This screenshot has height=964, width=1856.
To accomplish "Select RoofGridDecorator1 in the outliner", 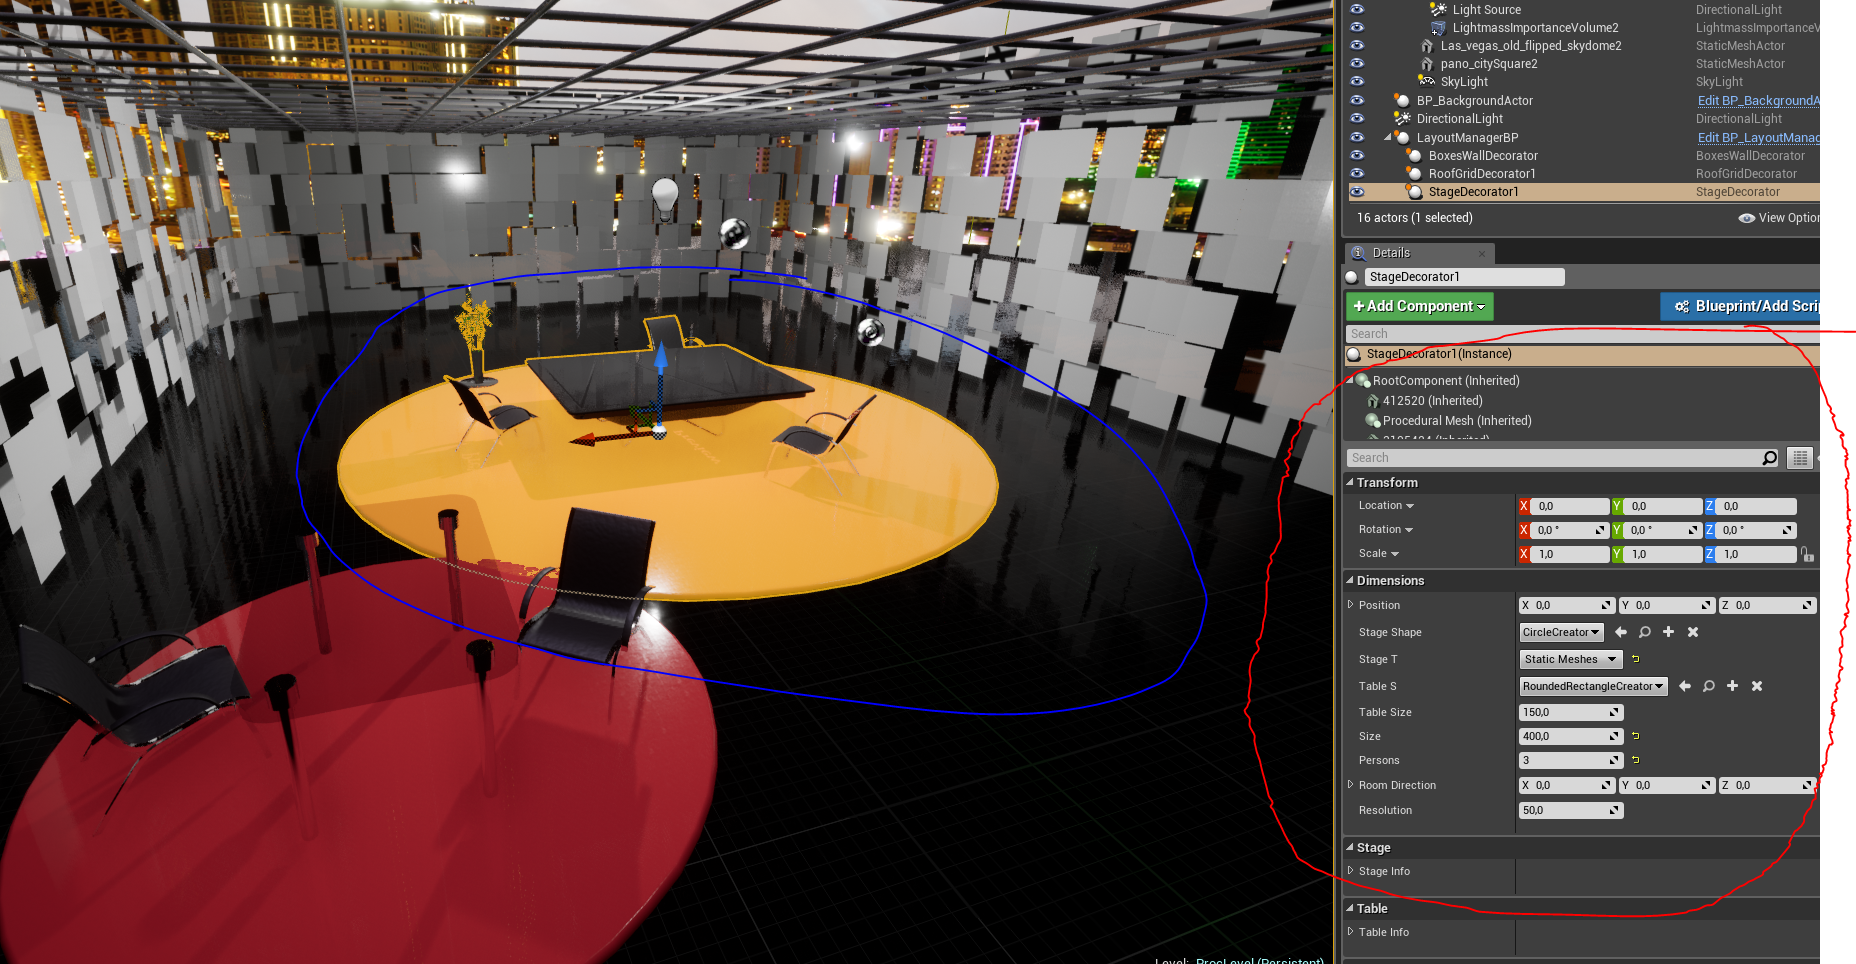I will click(x=1481, y=174).
